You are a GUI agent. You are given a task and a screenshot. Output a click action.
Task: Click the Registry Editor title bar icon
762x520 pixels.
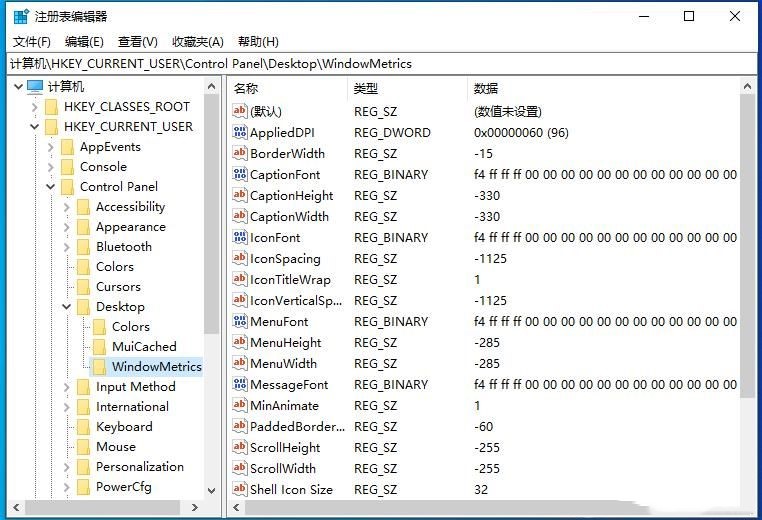pyautogui.click(x=21, y=17)
